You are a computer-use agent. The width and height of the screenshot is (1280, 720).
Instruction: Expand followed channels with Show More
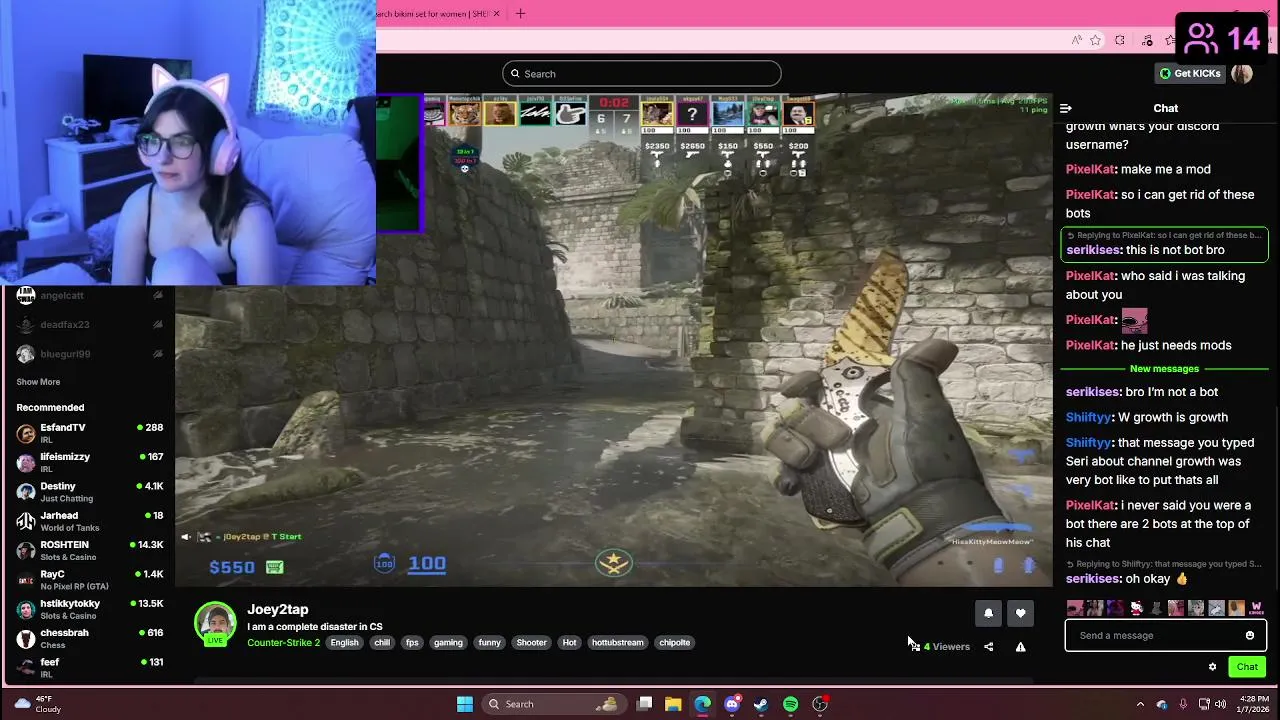(38, 382)
